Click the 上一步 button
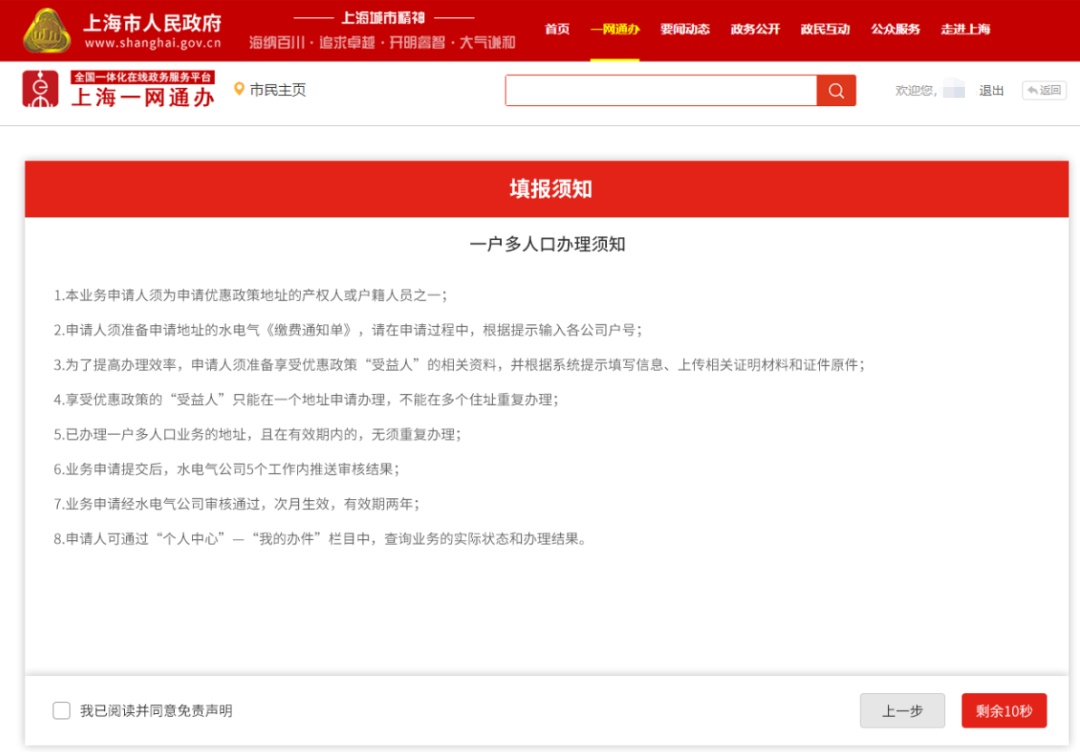Viewport: 1080px width, 752px height. coord(902,711)
